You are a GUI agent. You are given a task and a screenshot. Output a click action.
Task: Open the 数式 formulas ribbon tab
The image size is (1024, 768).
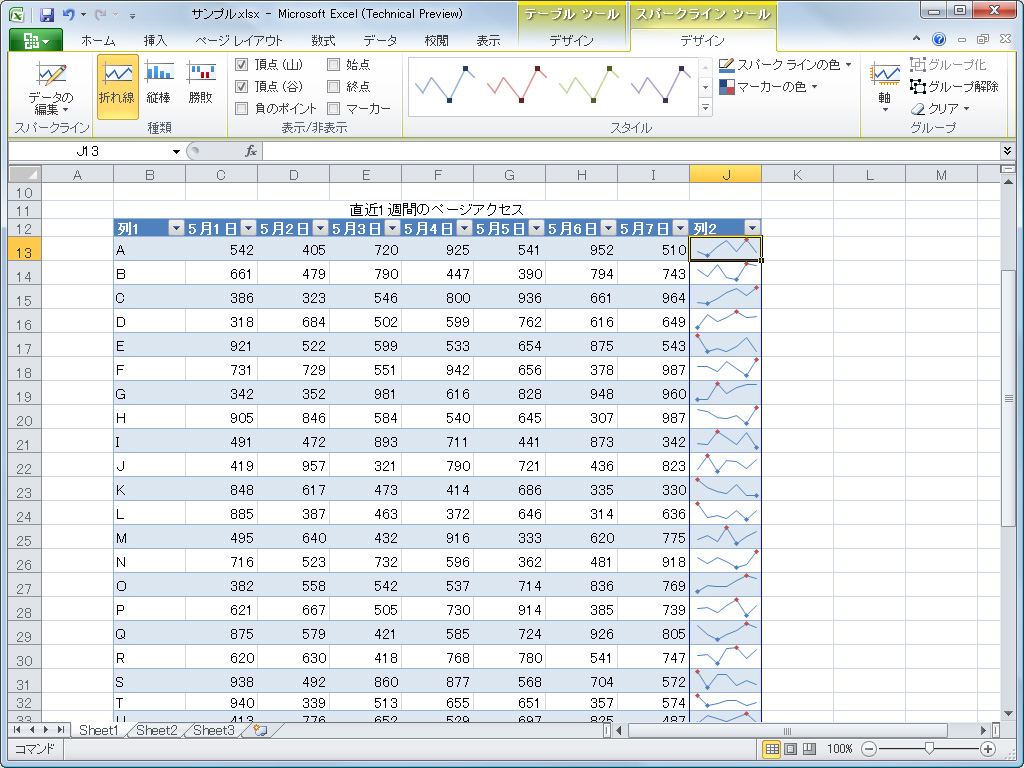(323, 41)
